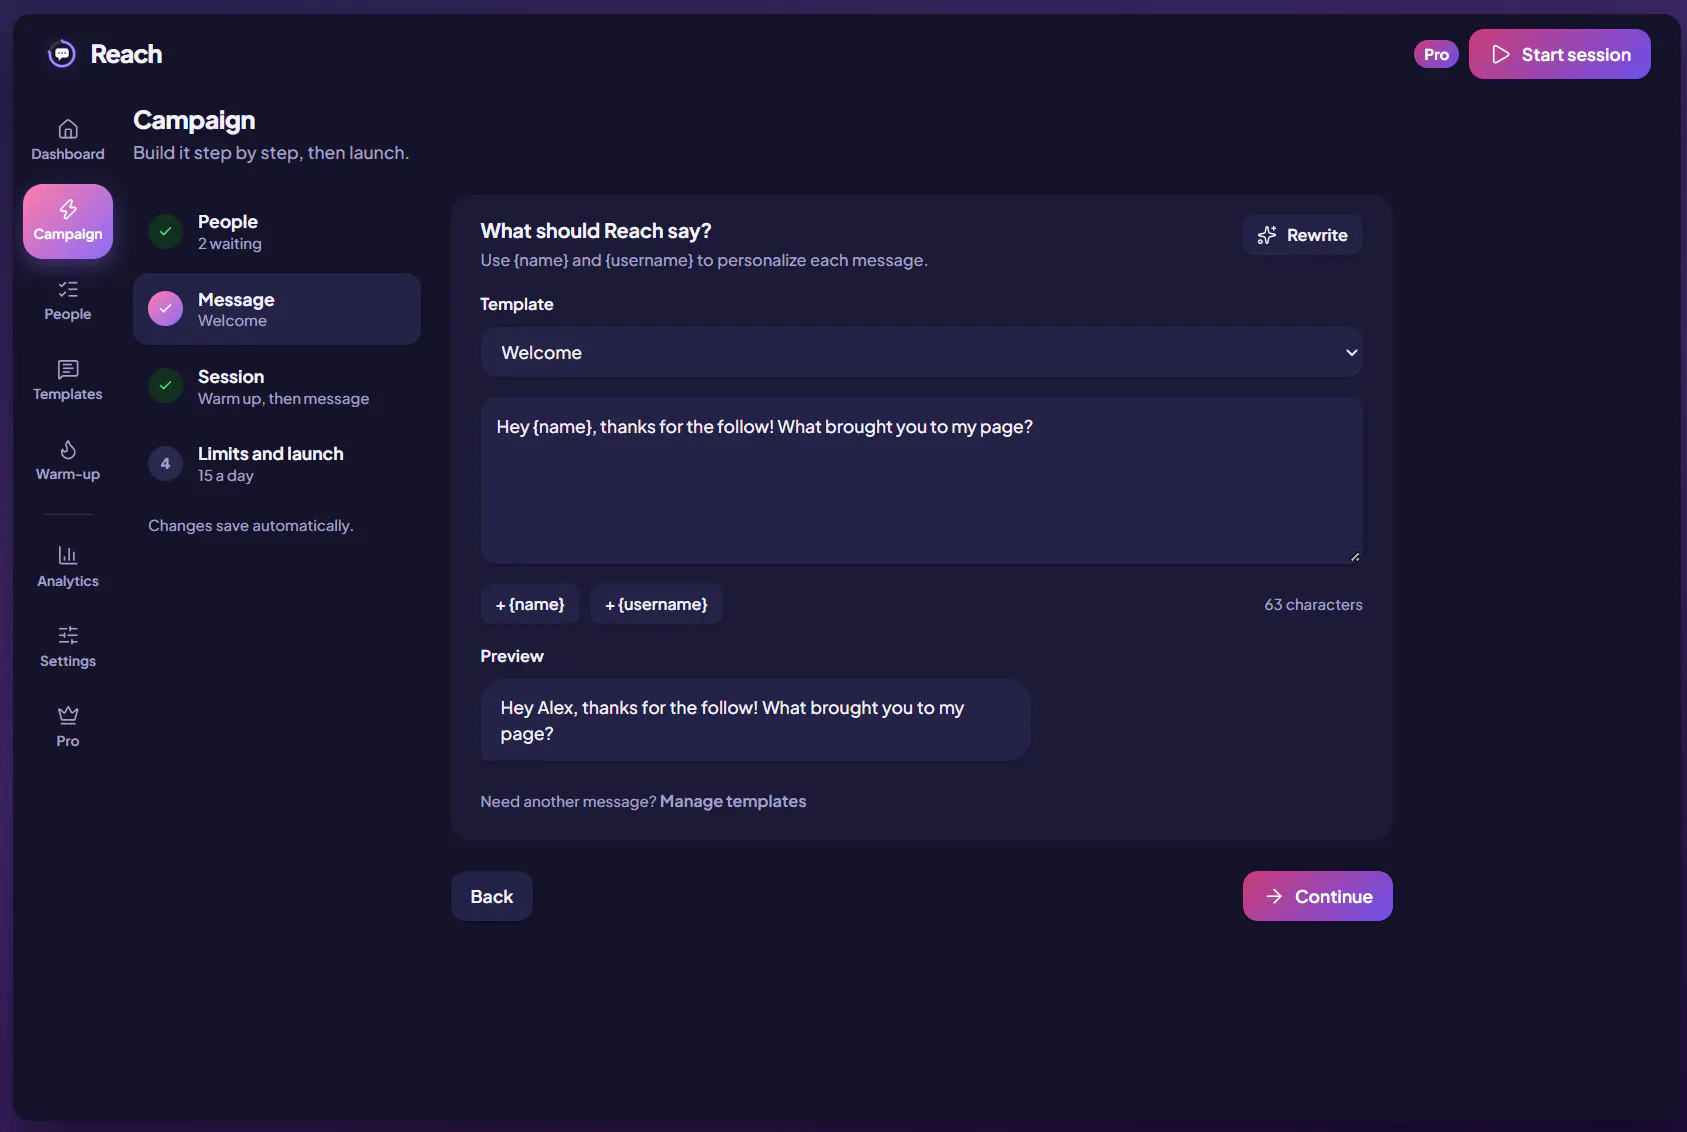
Task: Click inside the message text area
Action: (x=921, y=481)
